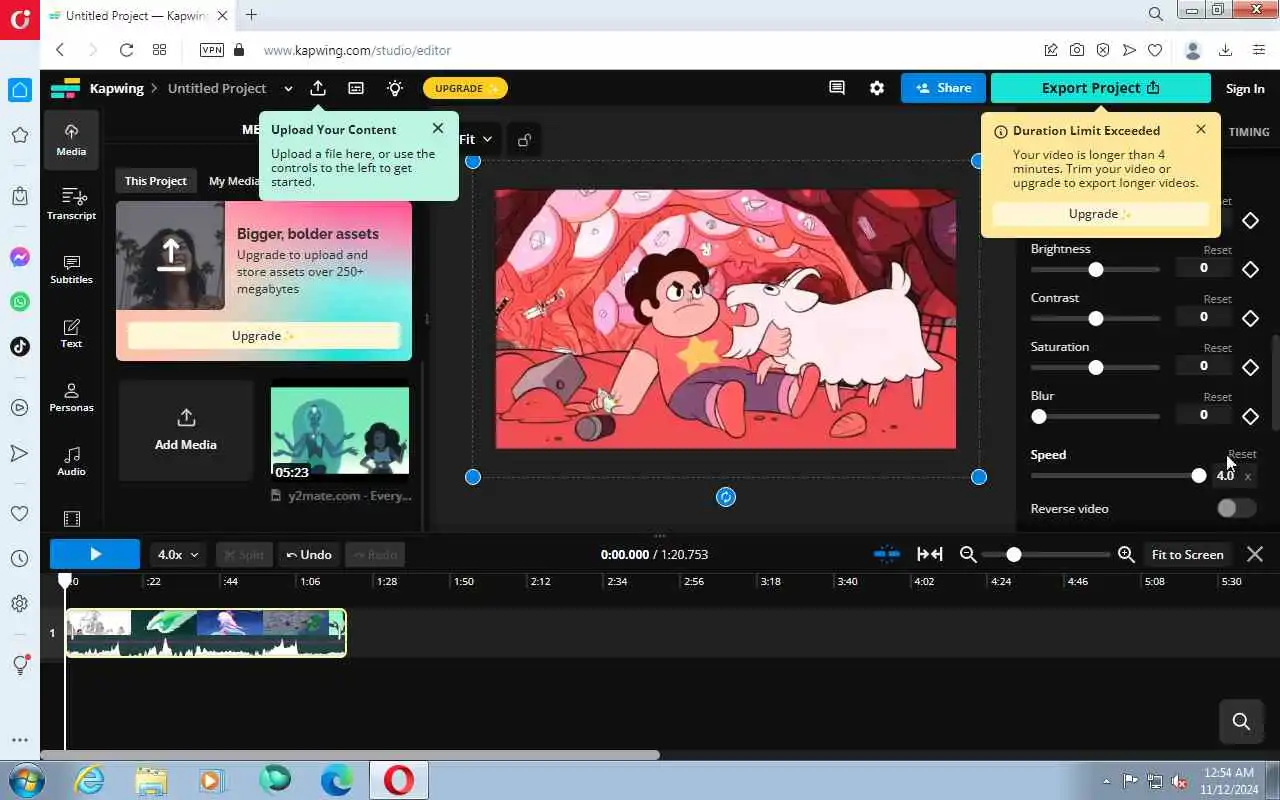Open the Media panel in sidebar
The height and width of the screenshot is (800, 1280).
(x=71, y=140)
